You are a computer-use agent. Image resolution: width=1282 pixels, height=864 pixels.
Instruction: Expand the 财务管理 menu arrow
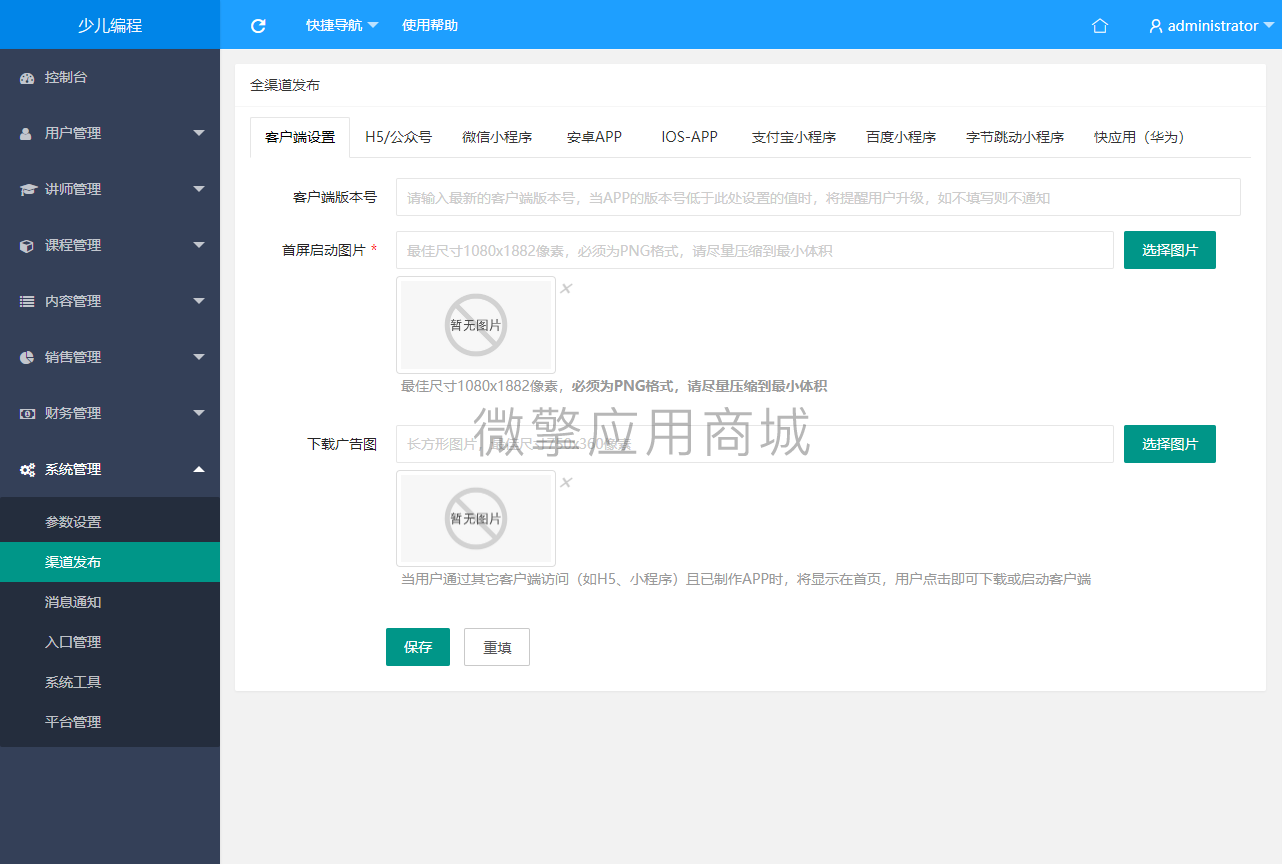pos(199,413)
